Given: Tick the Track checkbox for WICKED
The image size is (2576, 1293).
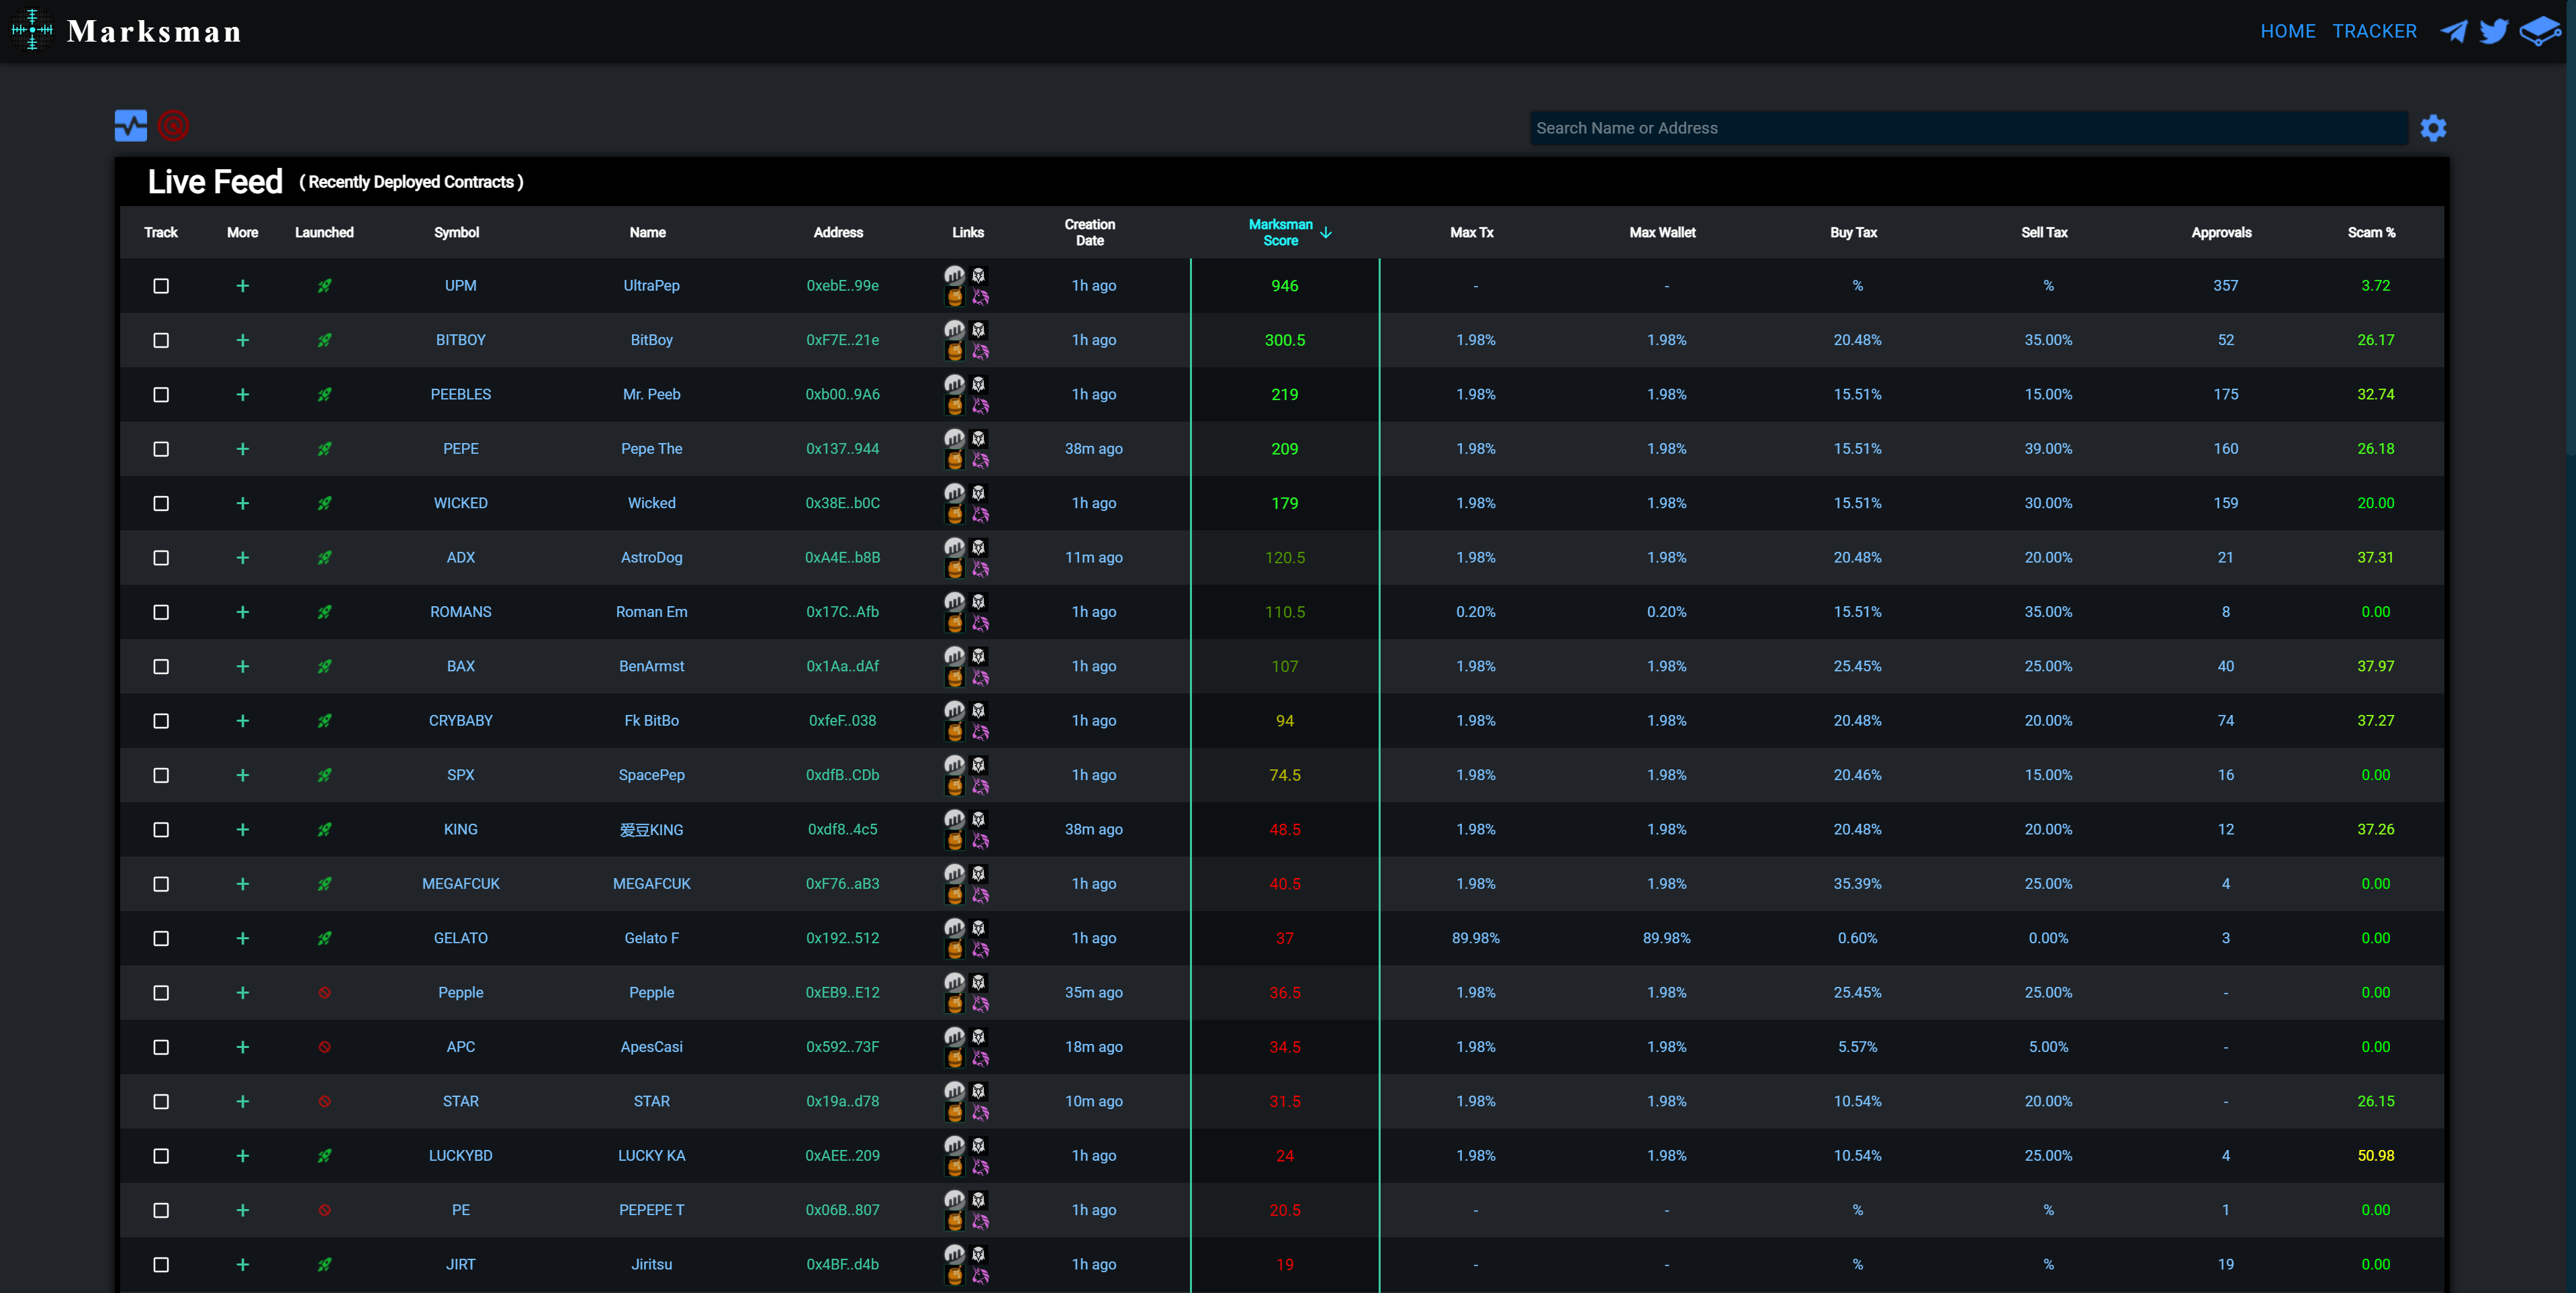Looking at the screenshot, I should click(x=161, y=503).
